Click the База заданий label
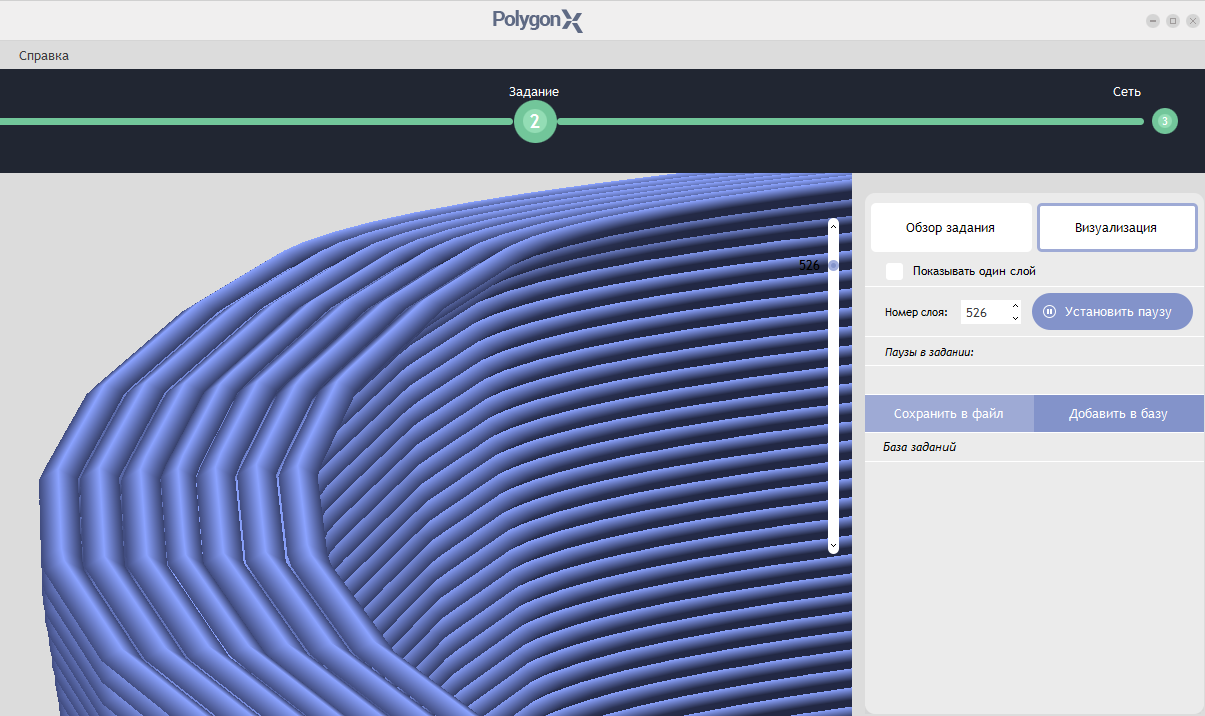The height and width of the screenshot is (716, 1205). (920, 447)
